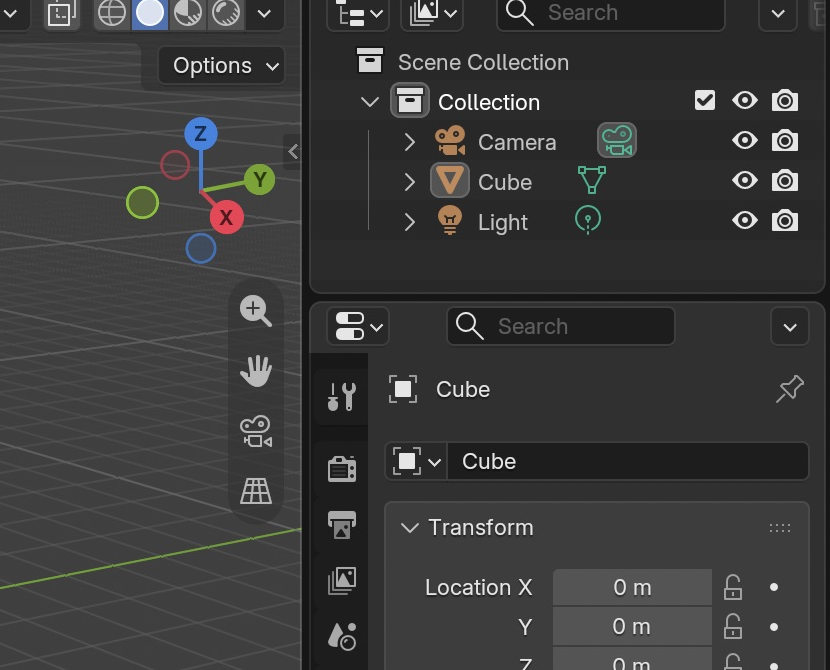Click the Light data icon
The image size is (830, 670).
[x=588, y=220]
